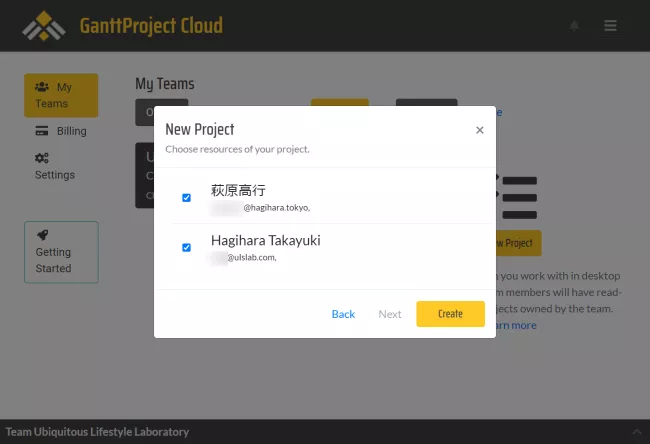The width and height of the screenshot is (650, 444).
Task: Create the project with Create button
Action: [x=451, y=314]
